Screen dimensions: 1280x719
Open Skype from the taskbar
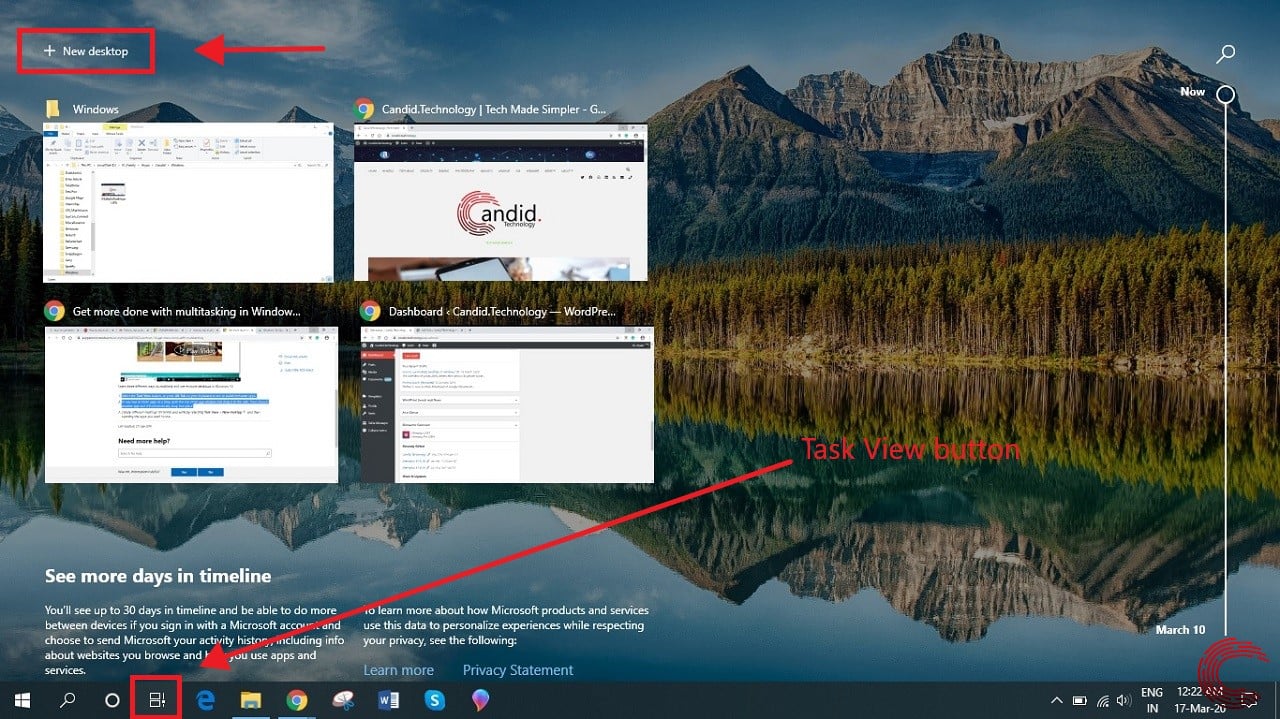(x=435, y=701)
